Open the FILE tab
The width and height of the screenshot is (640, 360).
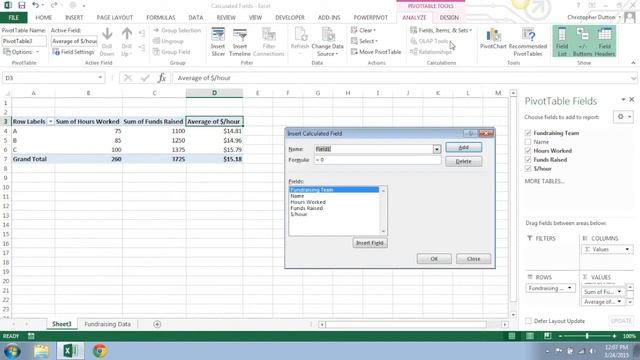(x=13, y=18)
